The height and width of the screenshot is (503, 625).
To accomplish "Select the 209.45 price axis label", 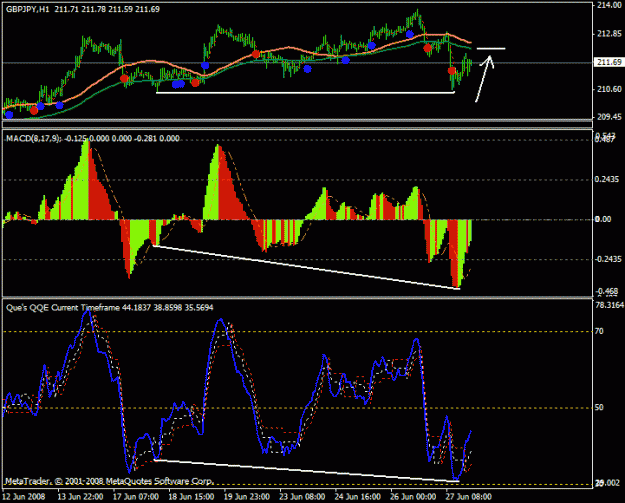I will click(609, 118).
